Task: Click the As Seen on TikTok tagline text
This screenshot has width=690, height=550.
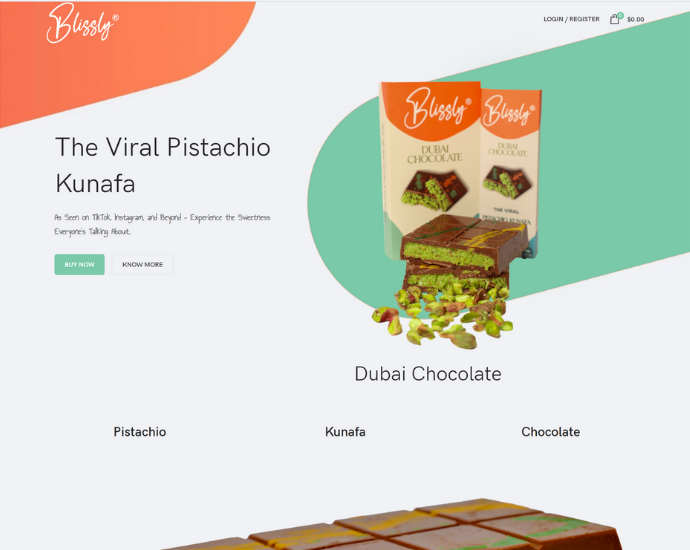Action: click(162, 224)
